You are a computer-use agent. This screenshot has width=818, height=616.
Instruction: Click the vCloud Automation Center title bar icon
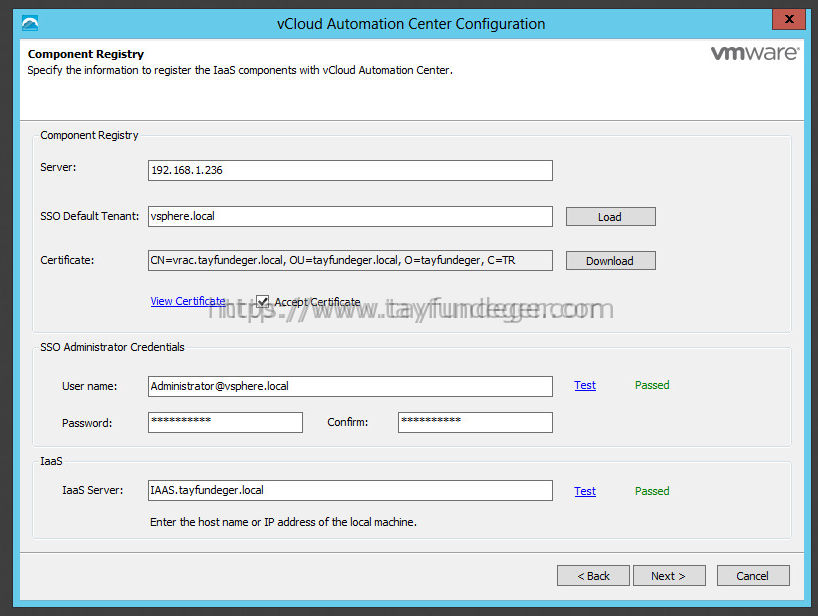pyautogui.click(x=30, y=23)
